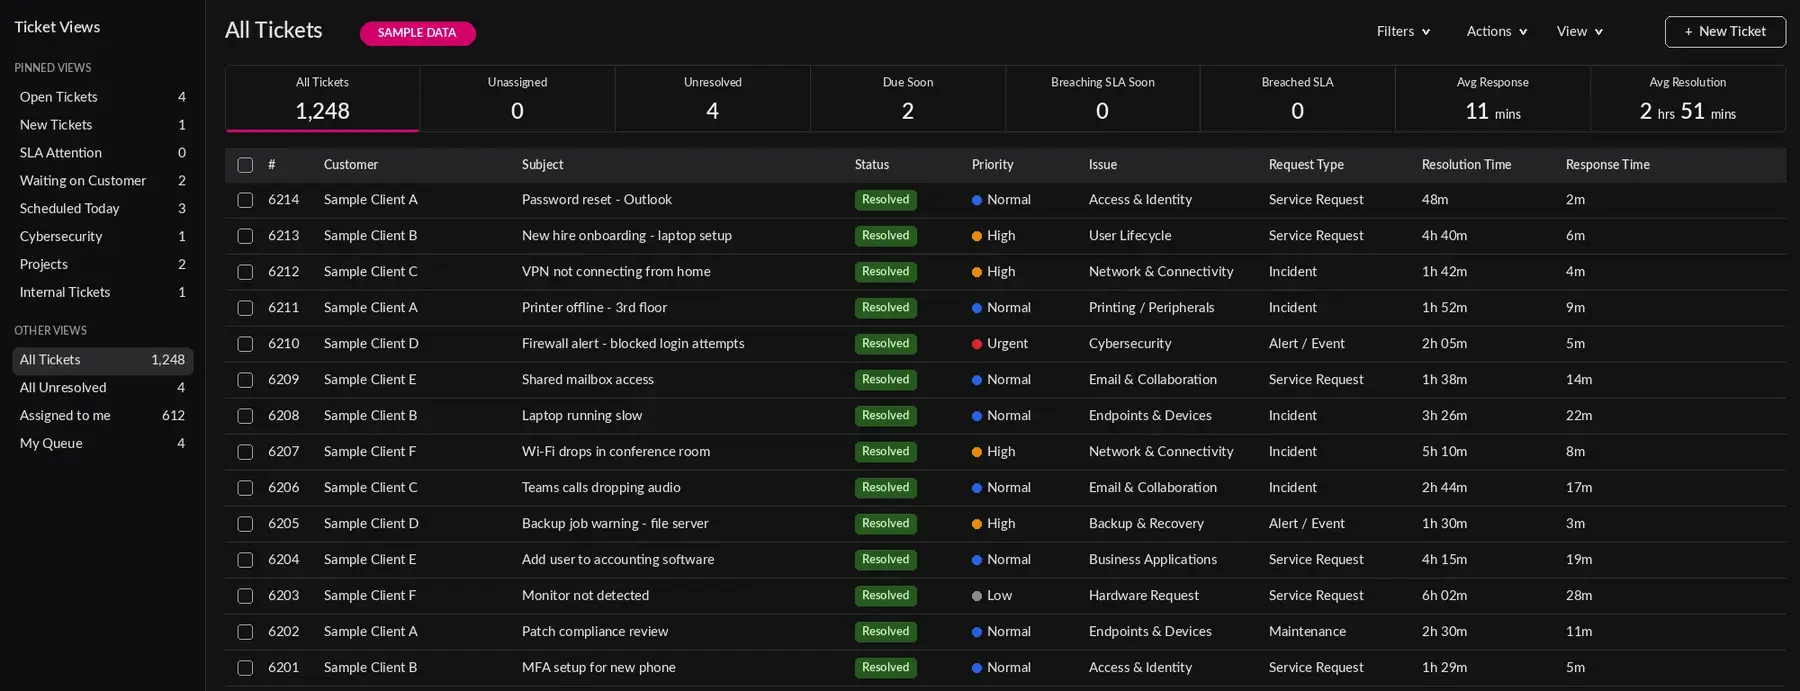Open the Internal Tickets view

click(x=102, y=293)
